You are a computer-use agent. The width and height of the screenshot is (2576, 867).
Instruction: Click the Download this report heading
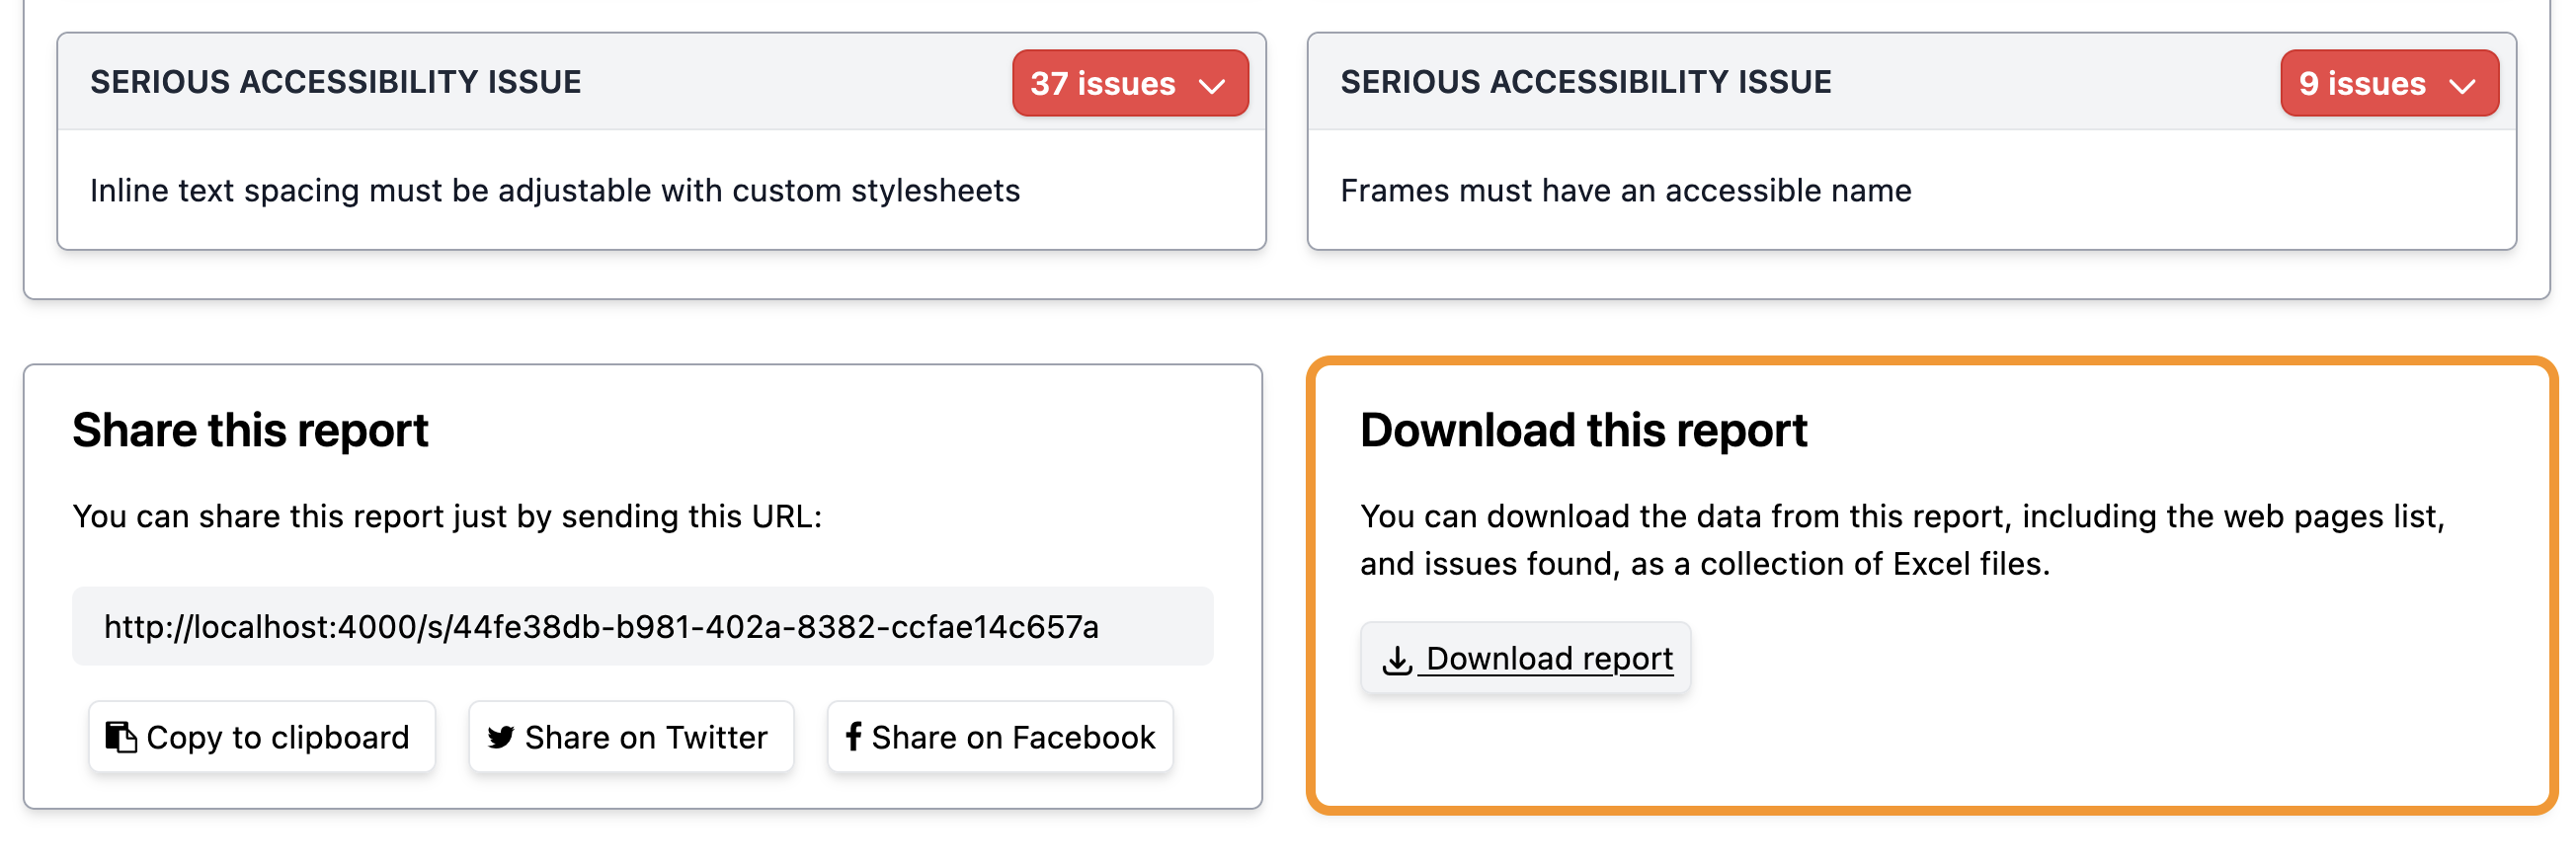(x=1583, y=431)
